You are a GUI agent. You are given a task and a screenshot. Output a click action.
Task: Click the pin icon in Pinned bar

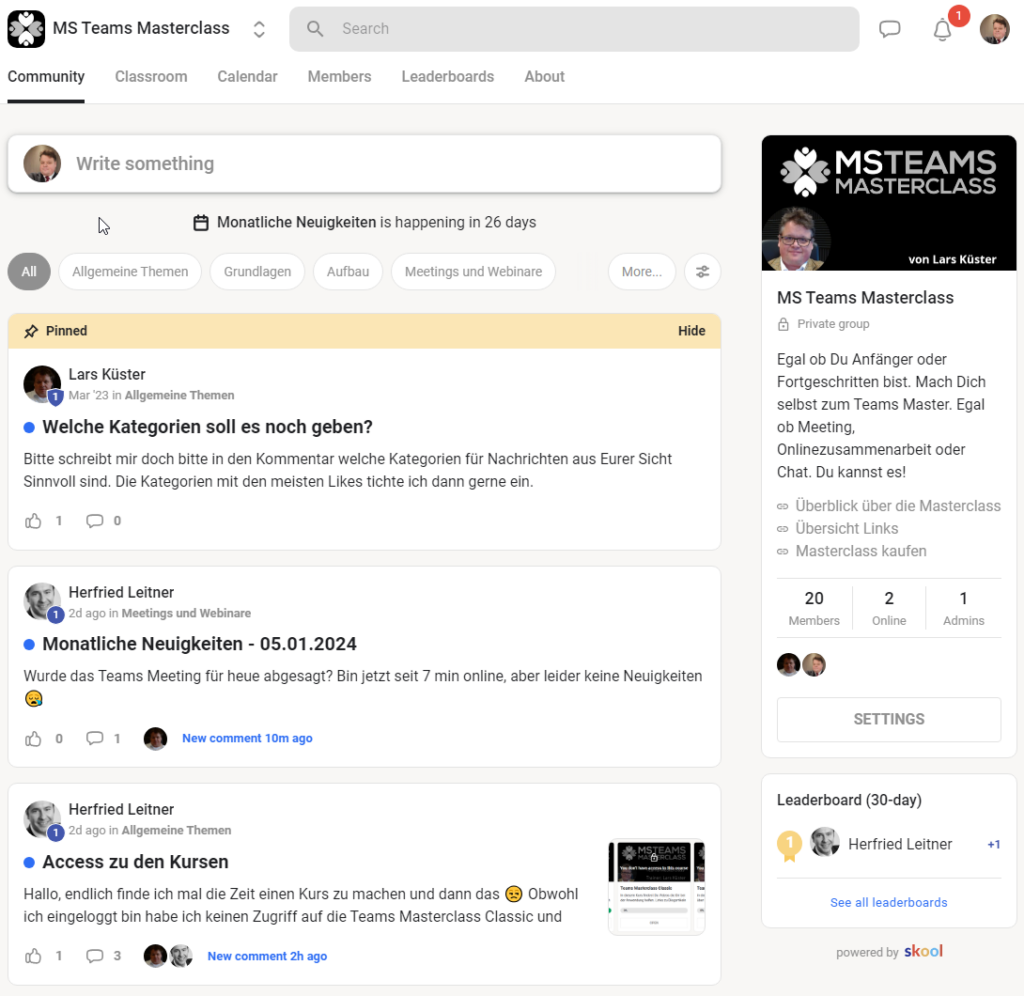(31, 332)
